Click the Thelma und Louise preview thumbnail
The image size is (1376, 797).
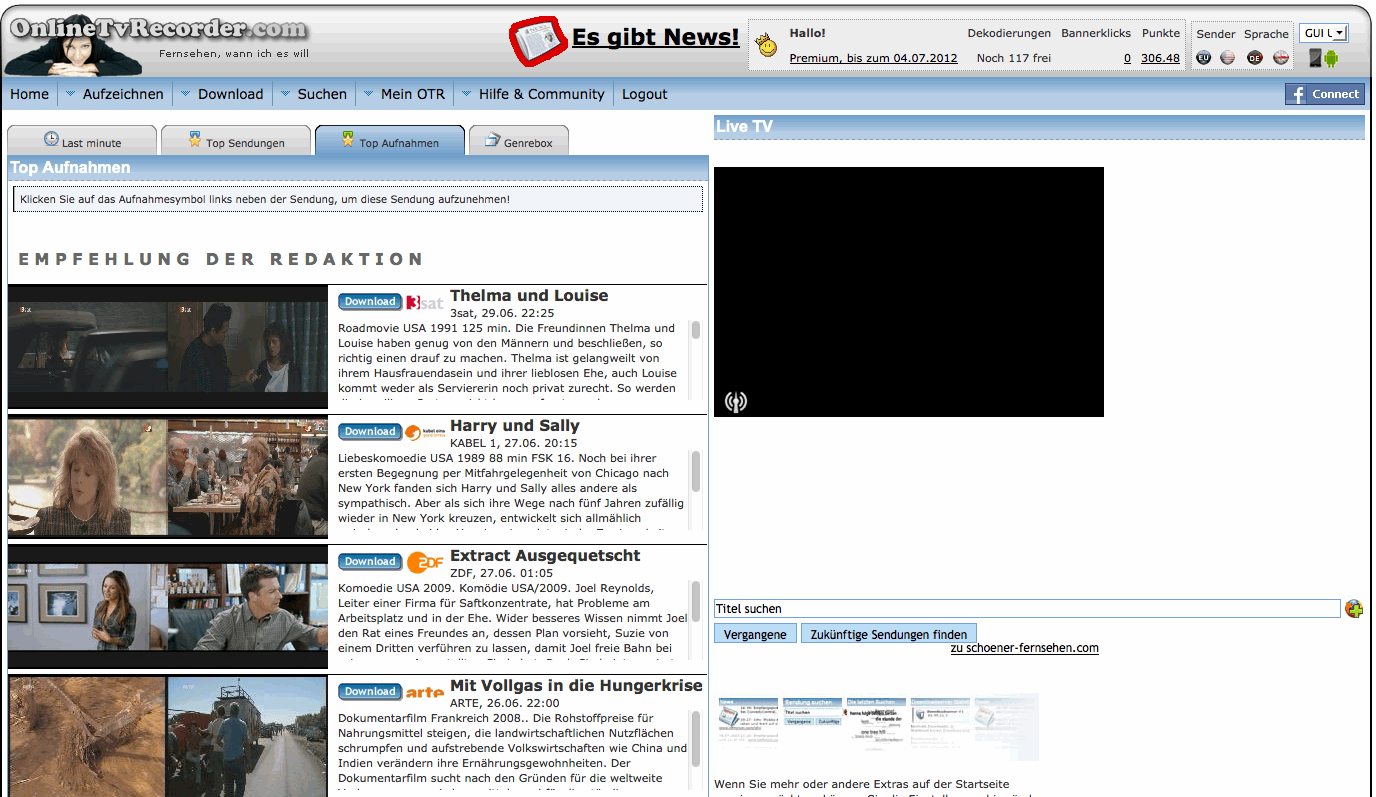pyautogui.click(x=168, y=349)
